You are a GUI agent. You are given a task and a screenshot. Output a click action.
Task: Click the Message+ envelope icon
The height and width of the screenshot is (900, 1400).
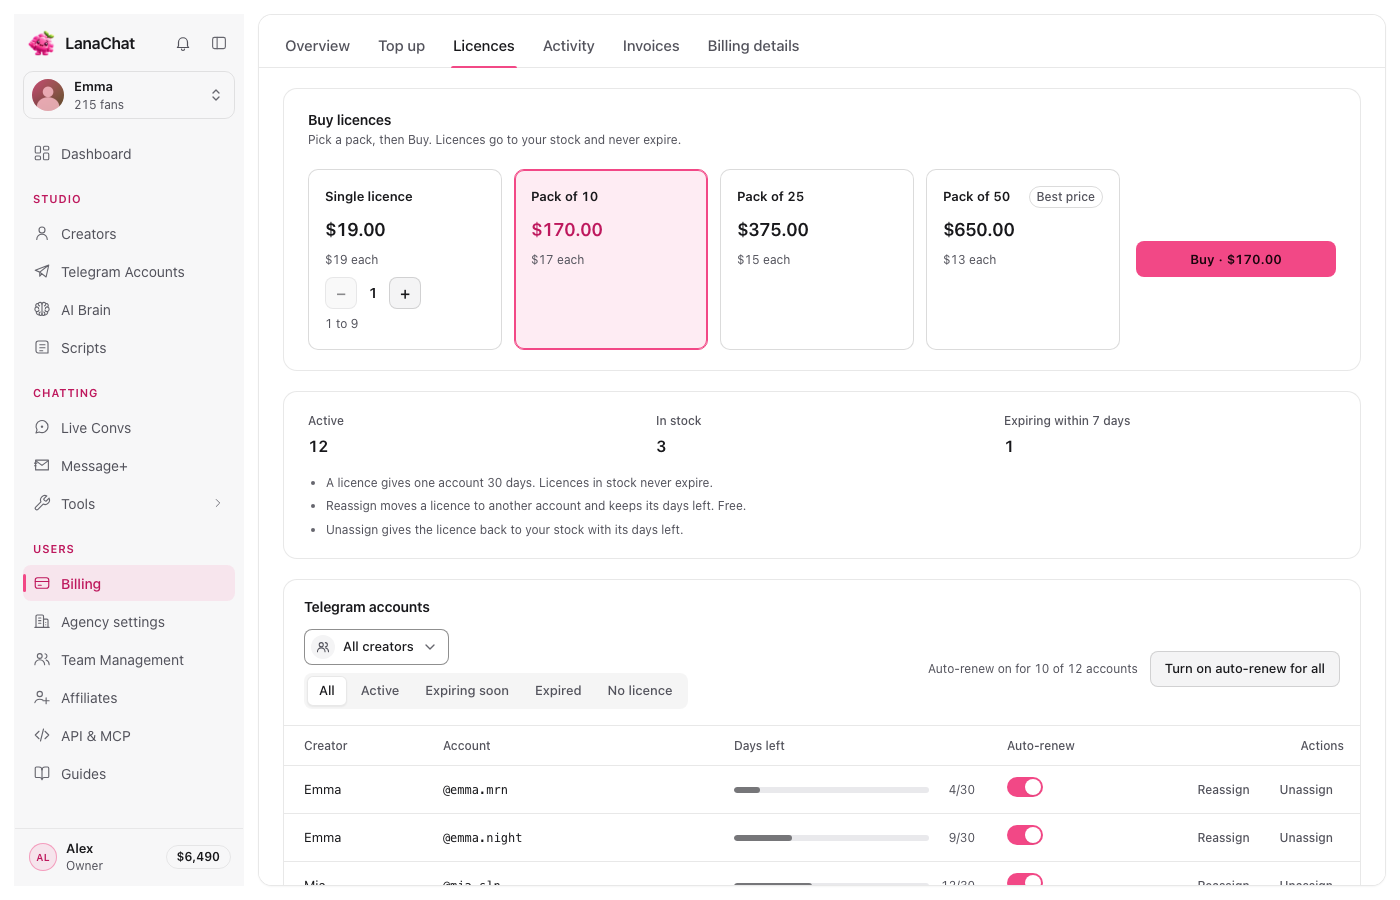[42, 465]
